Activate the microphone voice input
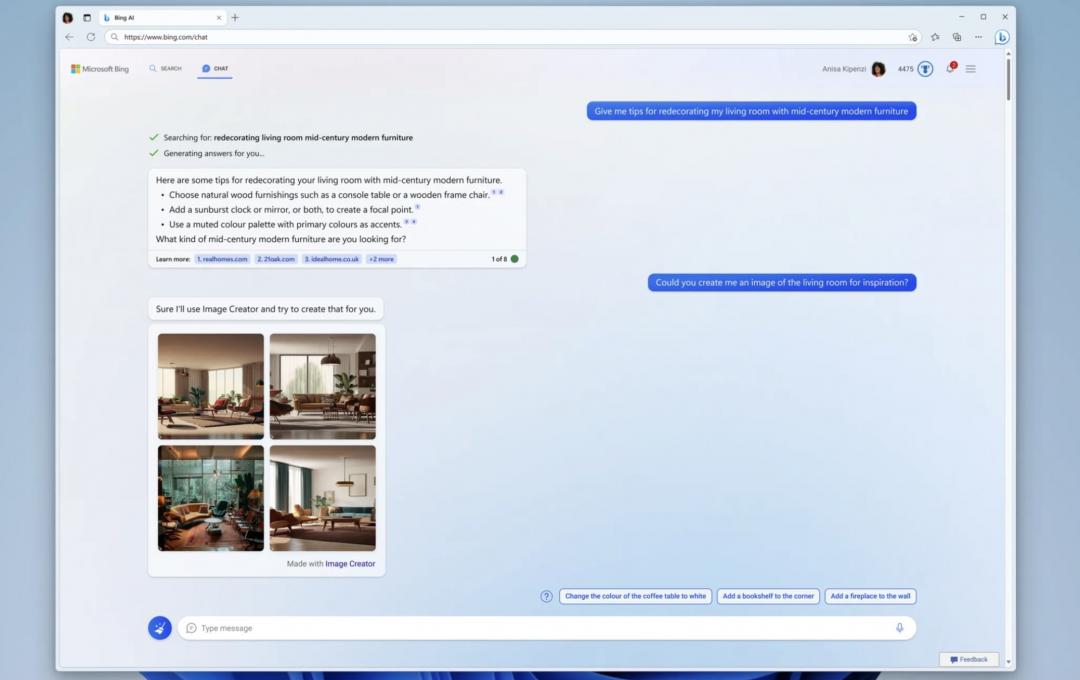Viewport: 1080px width, 680px height. [x=899, y=628]
